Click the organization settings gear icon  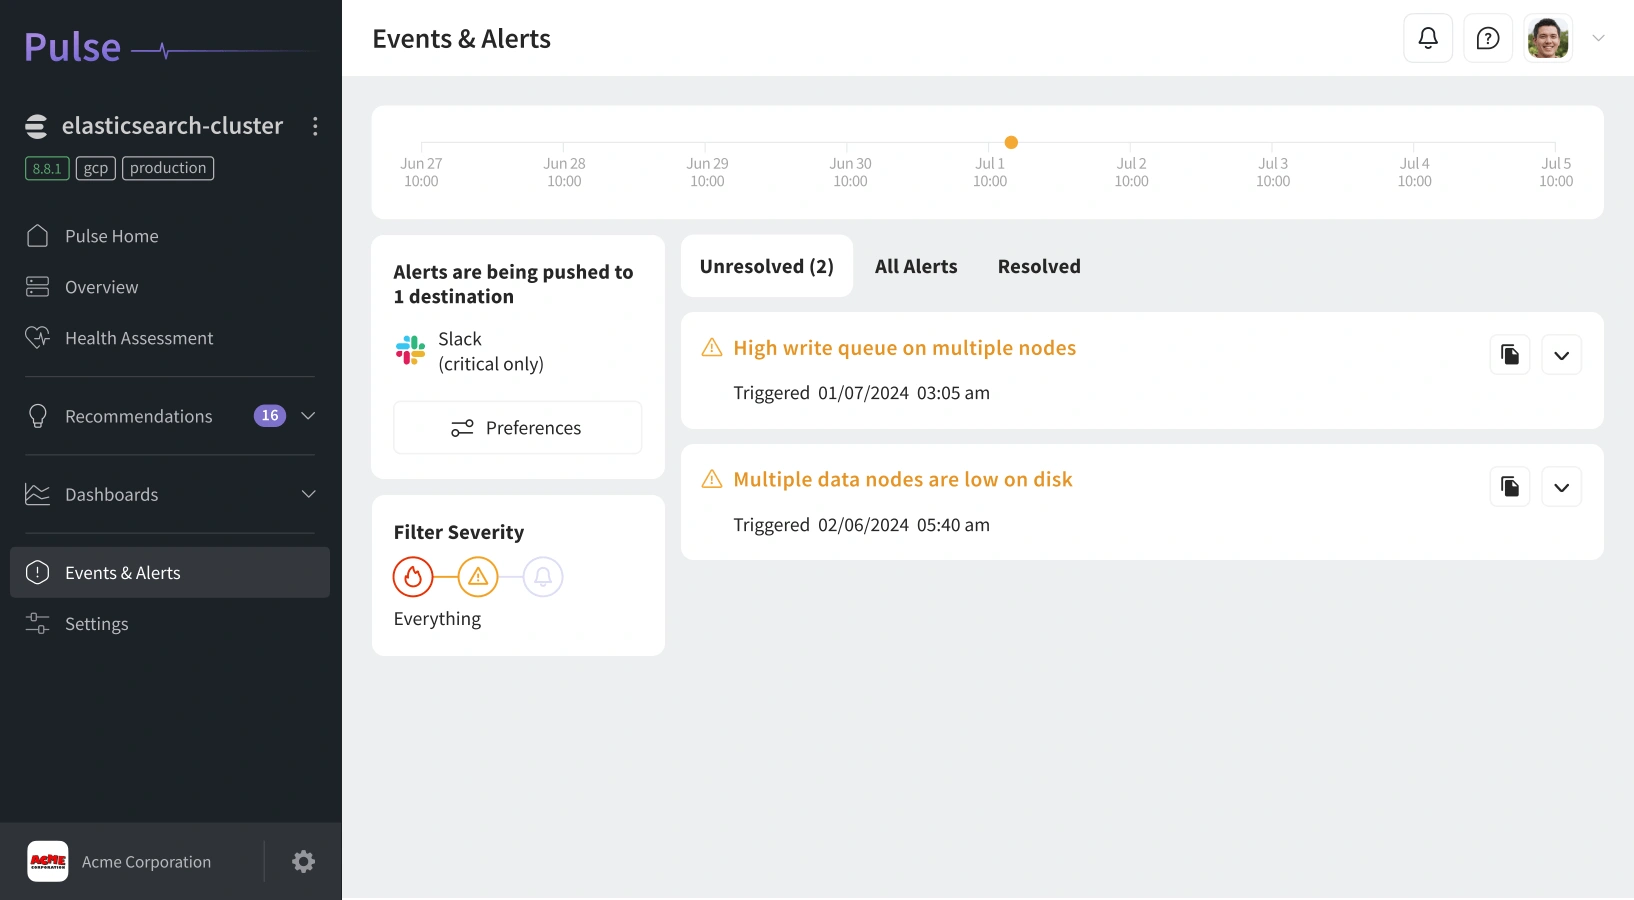point(304,861)
